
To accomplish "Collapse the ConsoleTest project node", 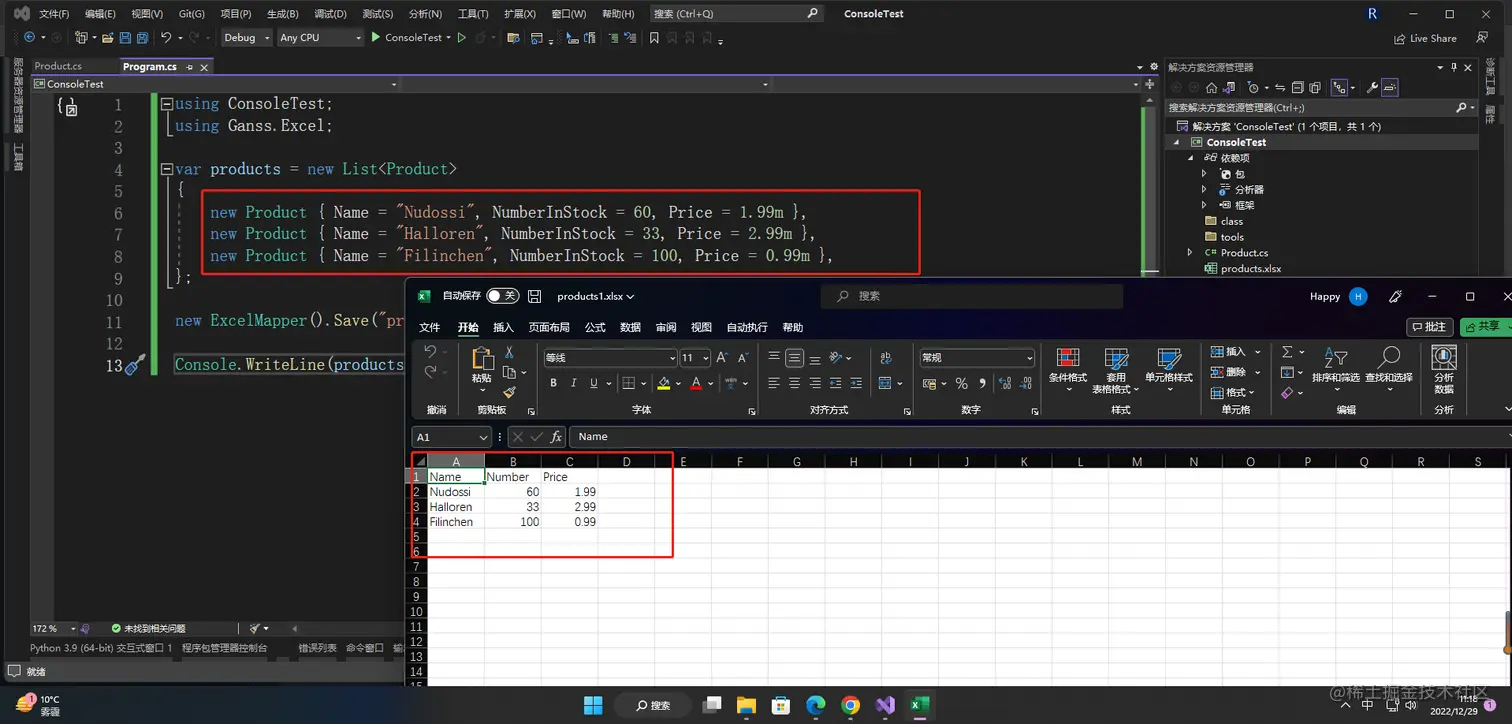I will tap(1178, 142).
